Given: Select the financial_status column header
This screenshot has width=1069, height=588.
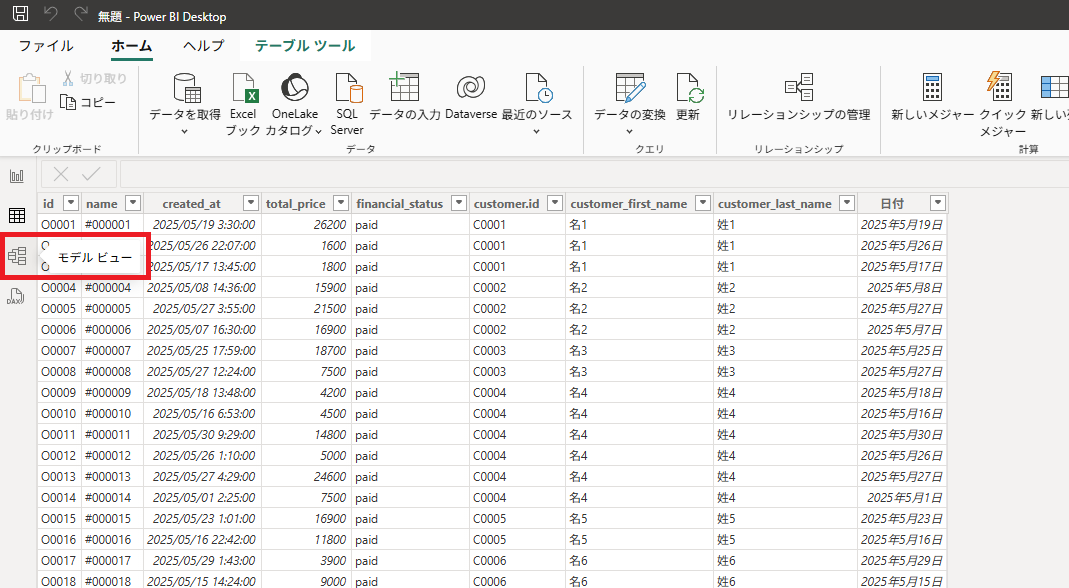Looking at the screenshot, I should (x=400, y=204).
